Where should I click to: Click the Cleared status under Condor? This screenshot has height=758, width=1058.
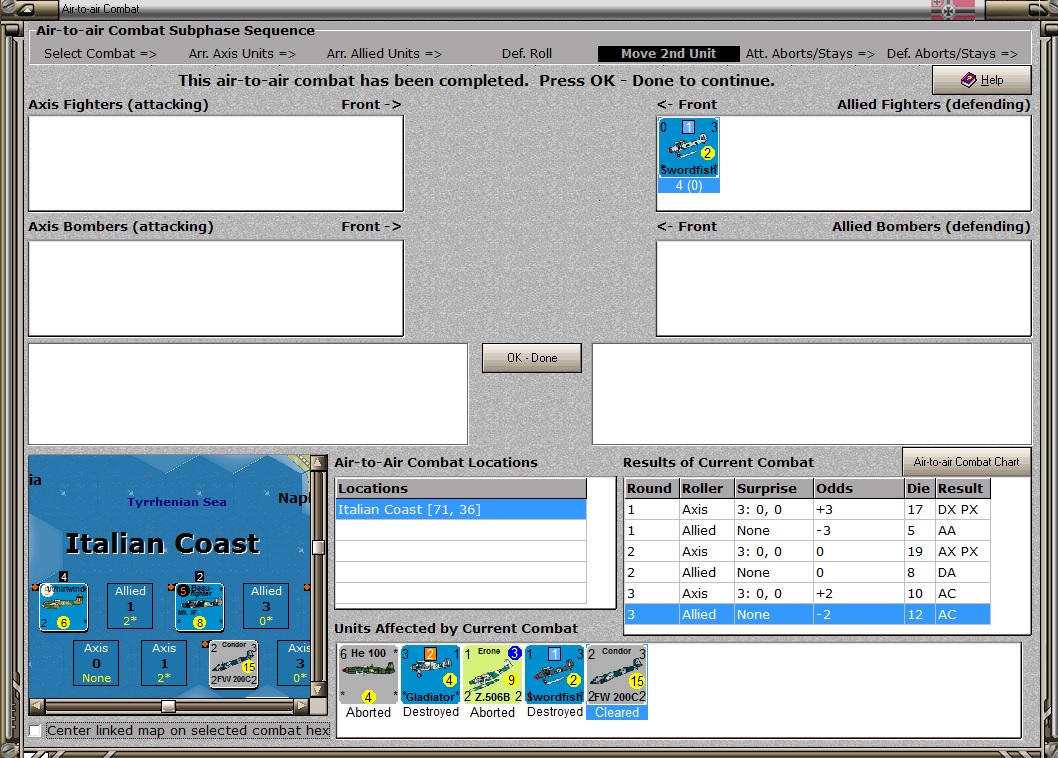click(x=617, y=713)
